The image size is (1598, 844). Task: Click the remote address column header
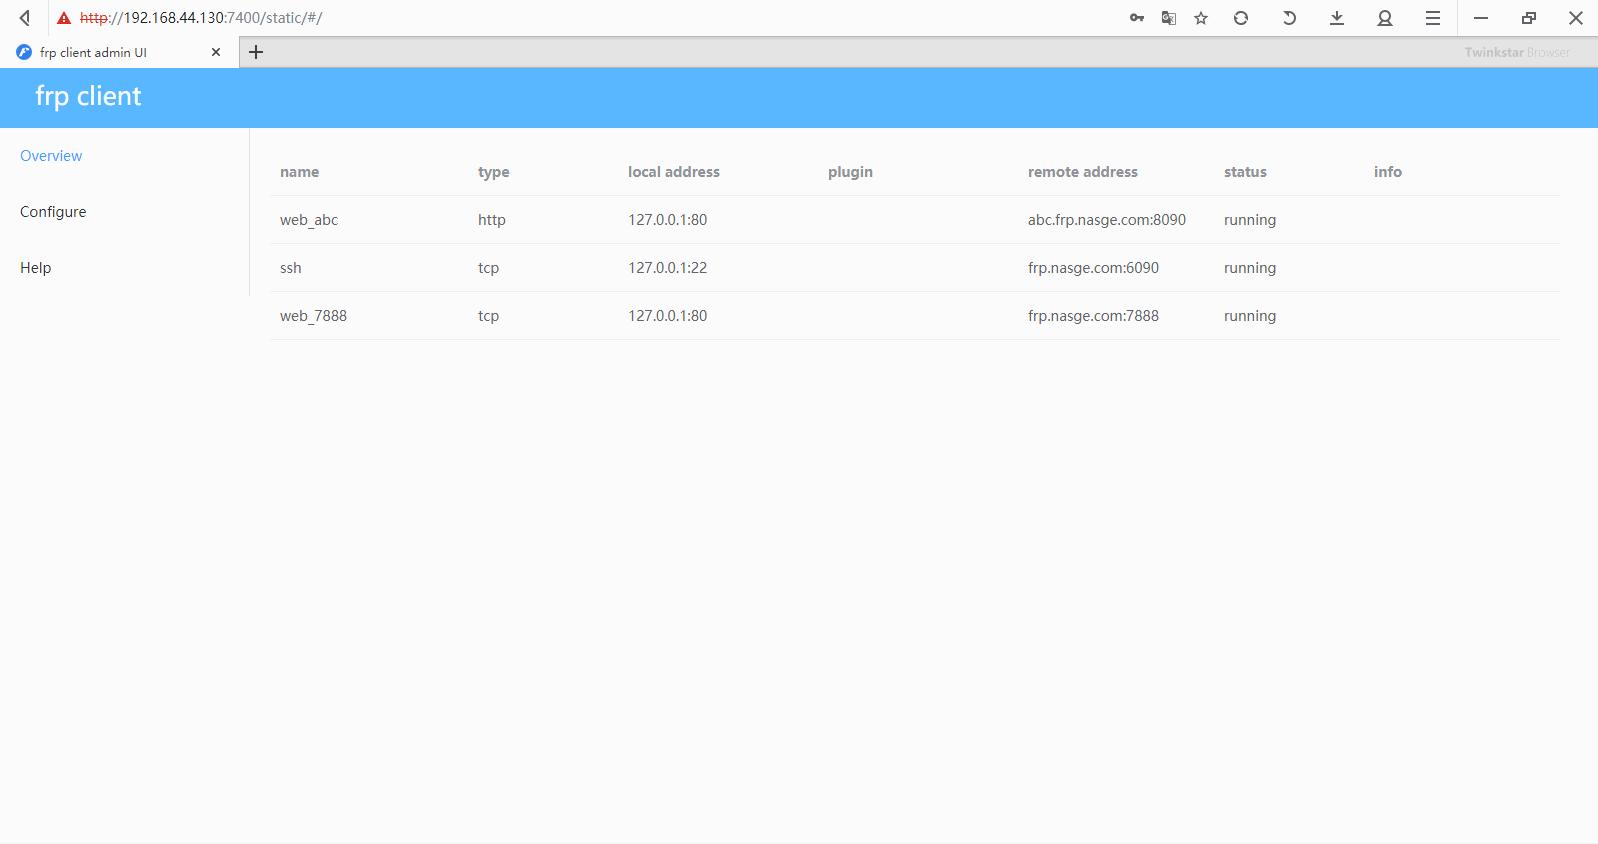click(x=1082, y=172)
